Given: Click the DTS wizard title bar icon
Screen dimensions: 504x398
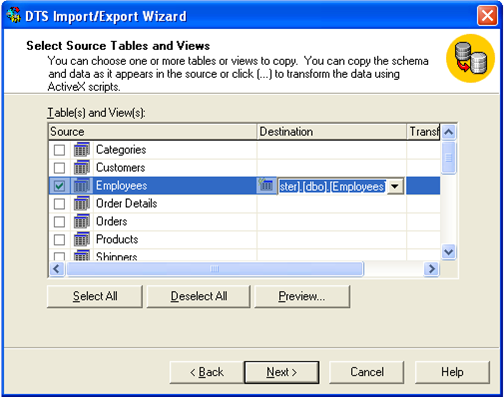Looking at the screenshot, I should point(14,15).
